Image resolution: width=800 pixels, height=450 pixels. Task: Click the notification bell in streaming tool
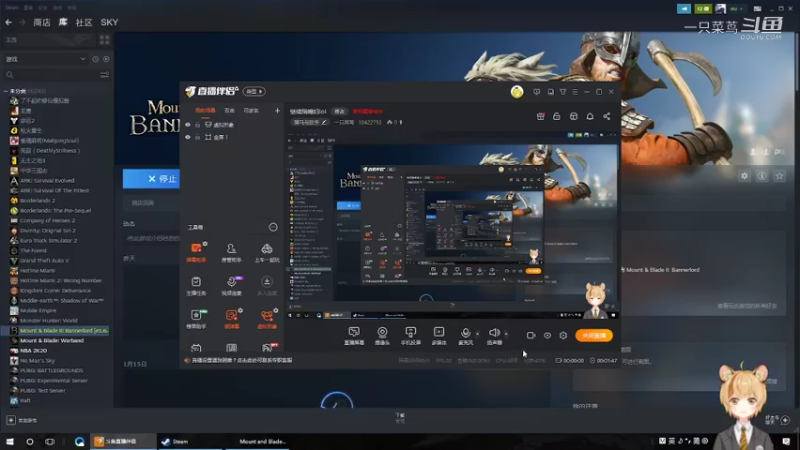pyautogui.click(x=590, y=116)
